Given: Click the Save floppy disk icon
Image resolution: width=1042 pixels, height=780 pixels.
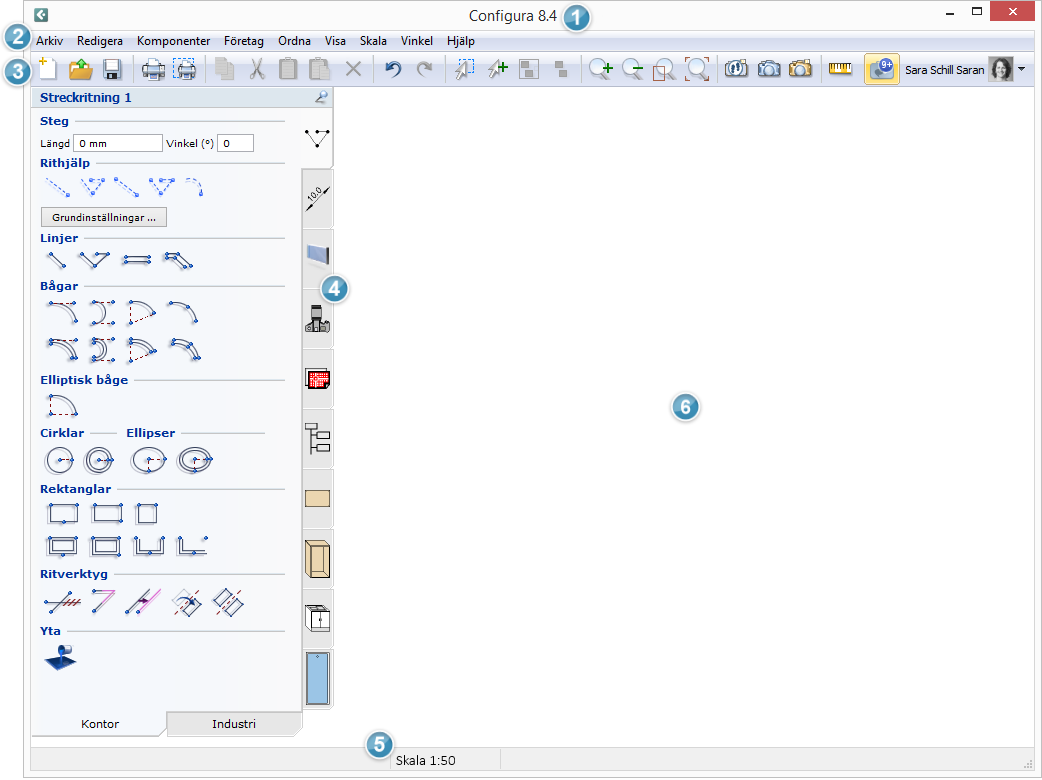Looking at the screenshot, I should point(112,69).
